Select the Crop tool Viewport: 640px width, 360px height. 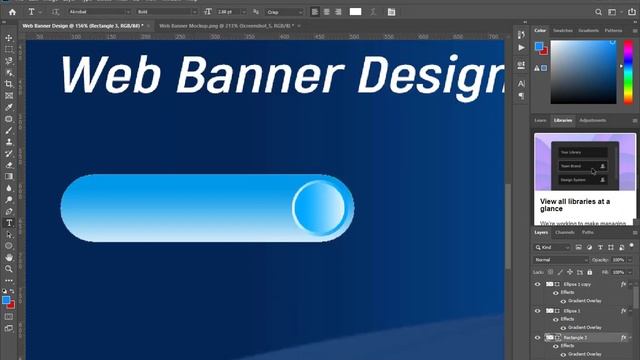click(x=9, y=84)
